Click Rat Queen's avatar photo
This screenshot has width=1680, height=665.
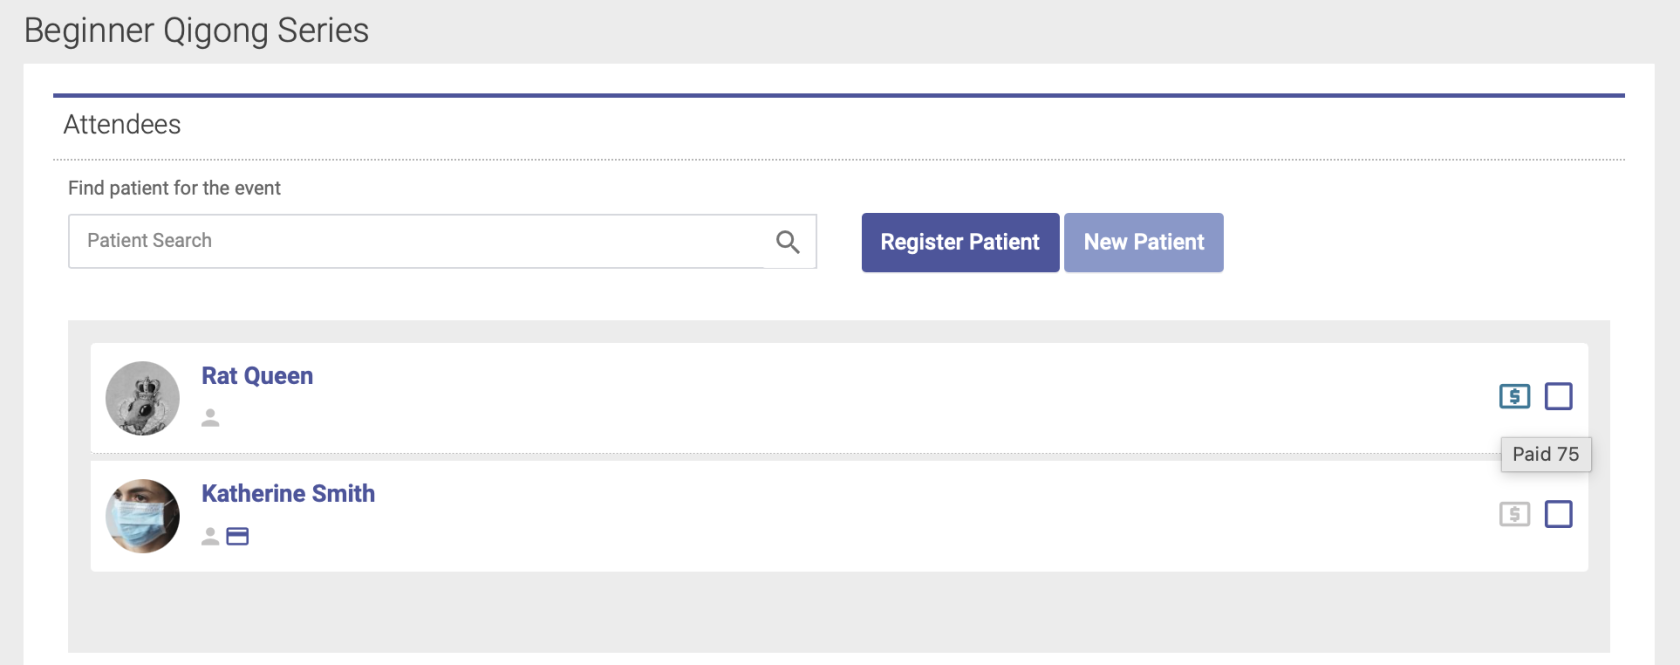(x=142, y=398)
